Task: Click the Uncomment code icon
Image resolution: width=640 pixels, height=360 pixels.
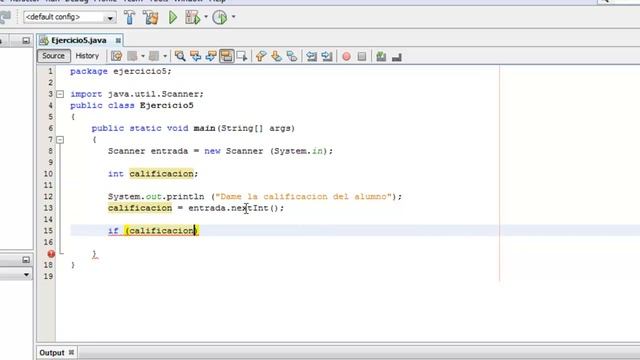Action: tap(397, 57)
